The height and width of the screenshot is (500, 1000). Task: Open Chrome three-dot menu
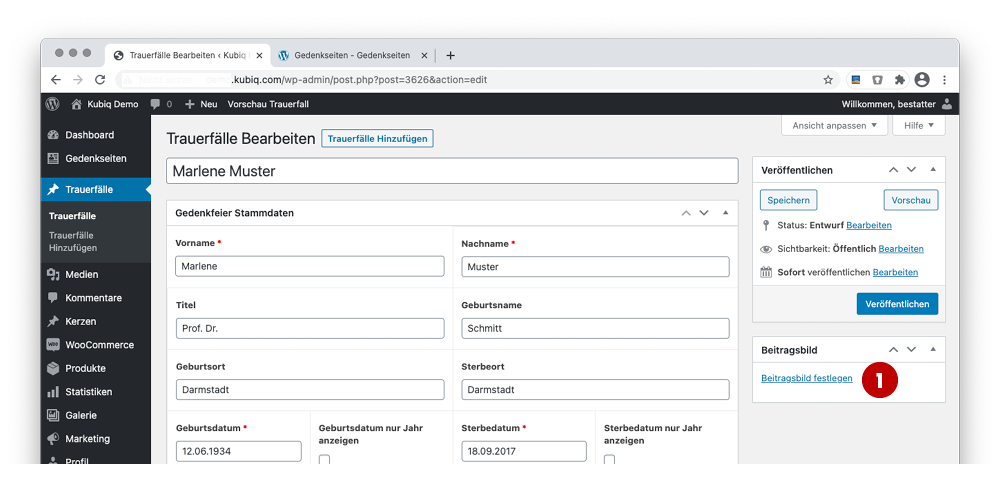[x=944, y=79]
